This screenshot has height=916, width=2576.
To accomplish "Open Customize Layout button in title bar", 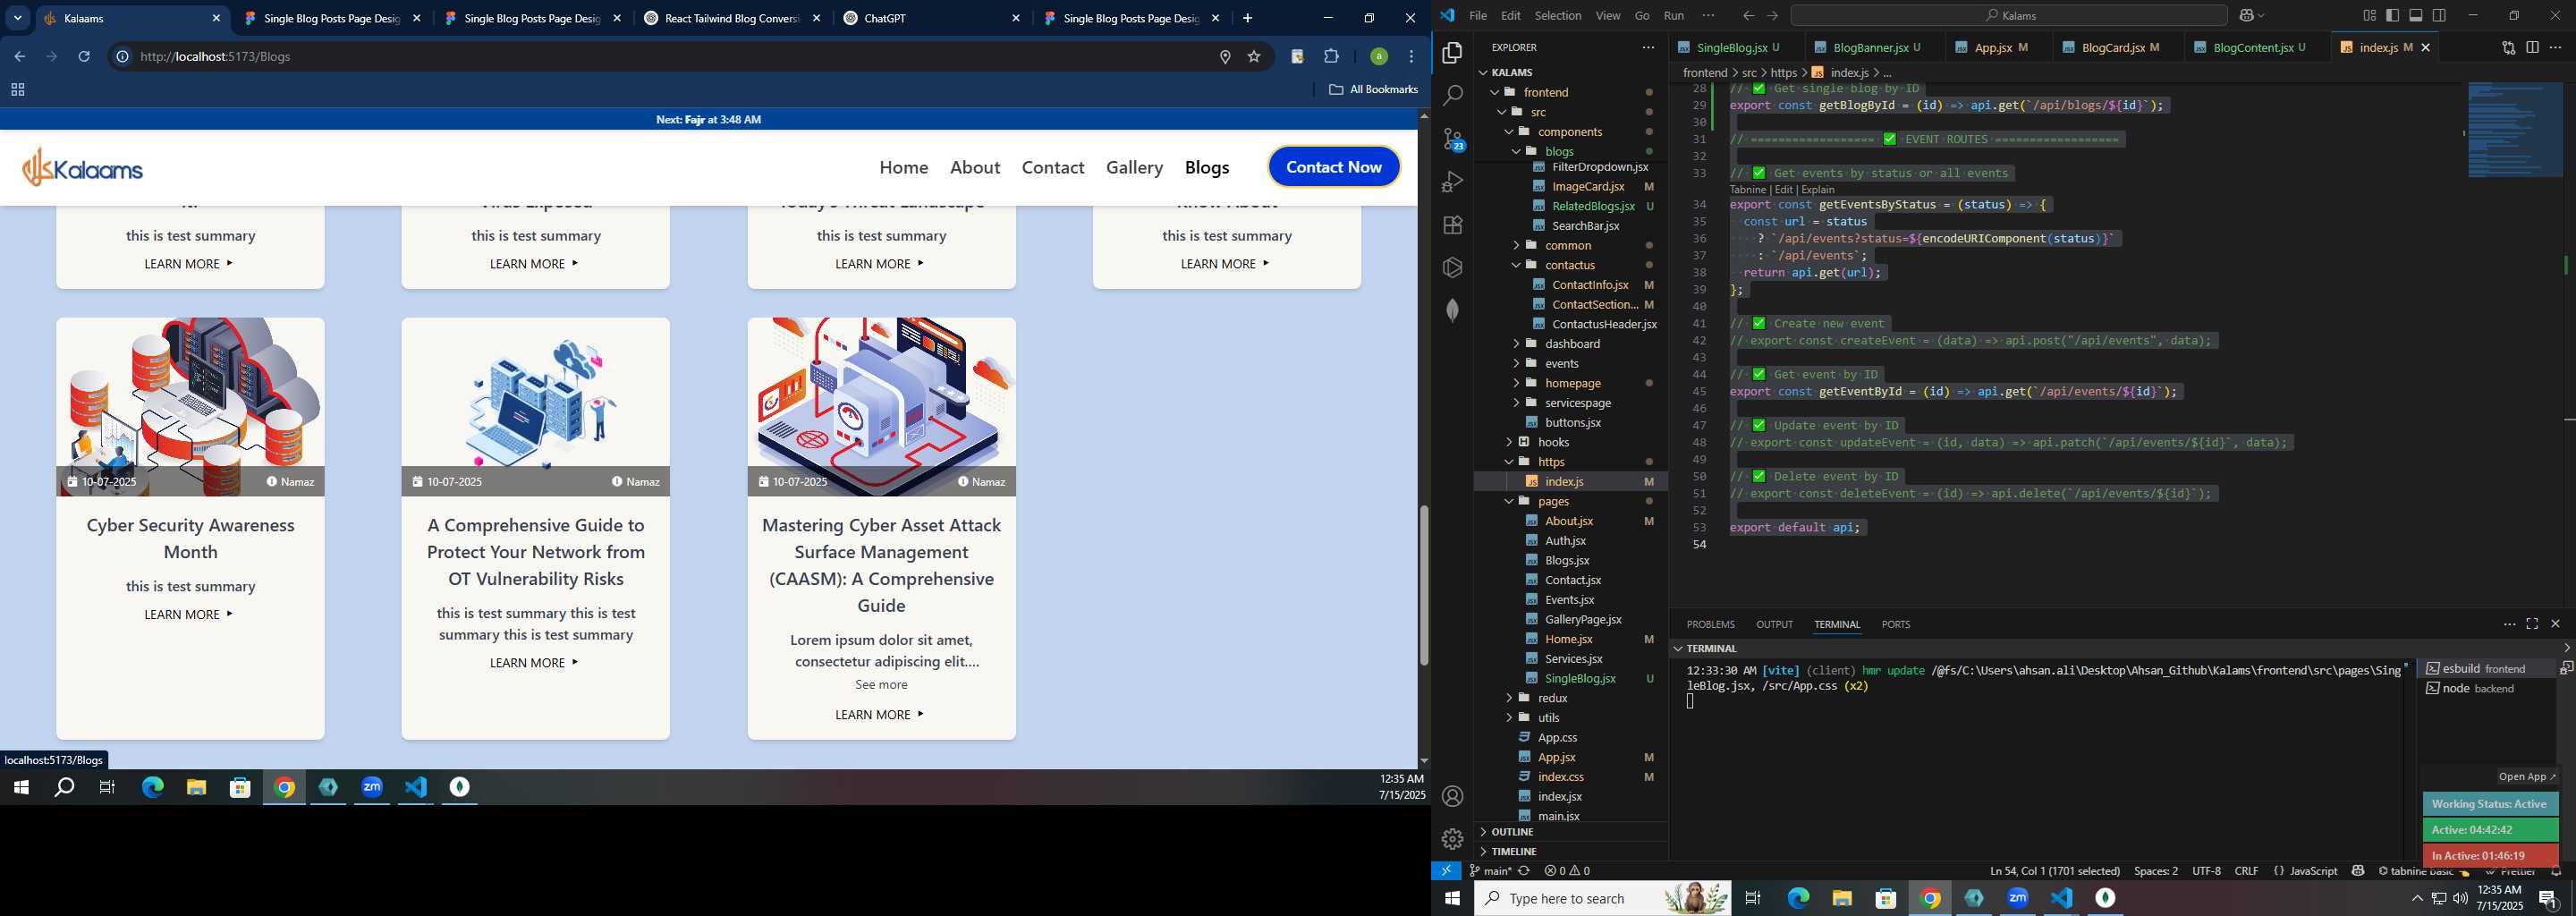I will pos(2369,16).
